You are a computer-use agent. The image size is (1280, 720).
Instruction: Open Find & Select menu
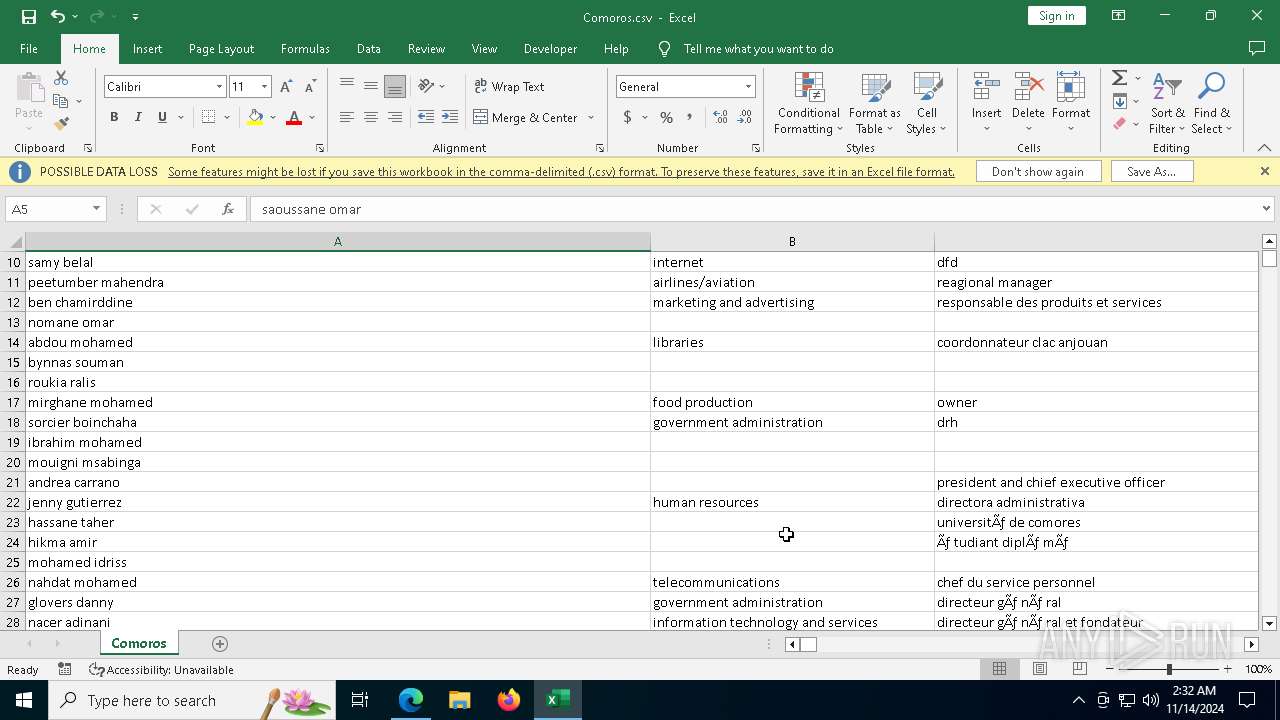[1211, 103]
